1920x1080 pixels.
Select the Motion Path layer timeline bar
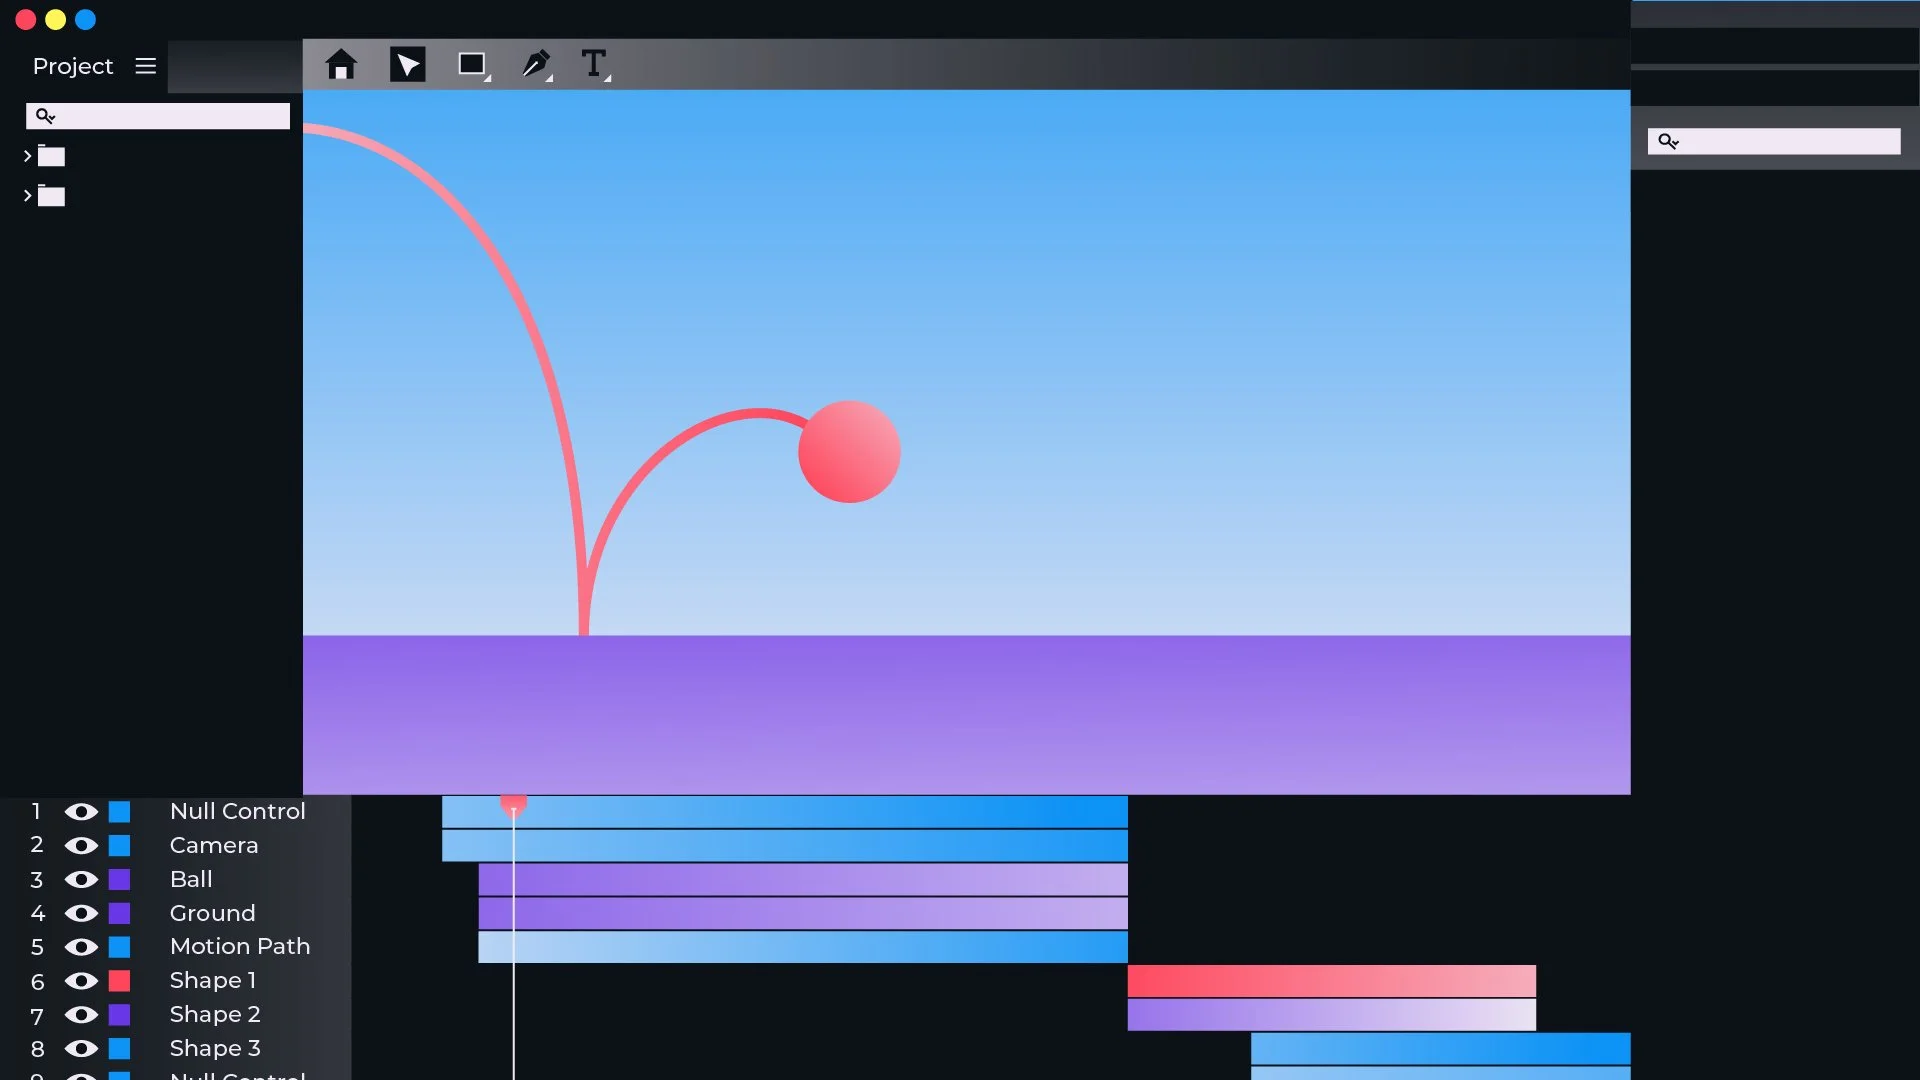(803, 947)
